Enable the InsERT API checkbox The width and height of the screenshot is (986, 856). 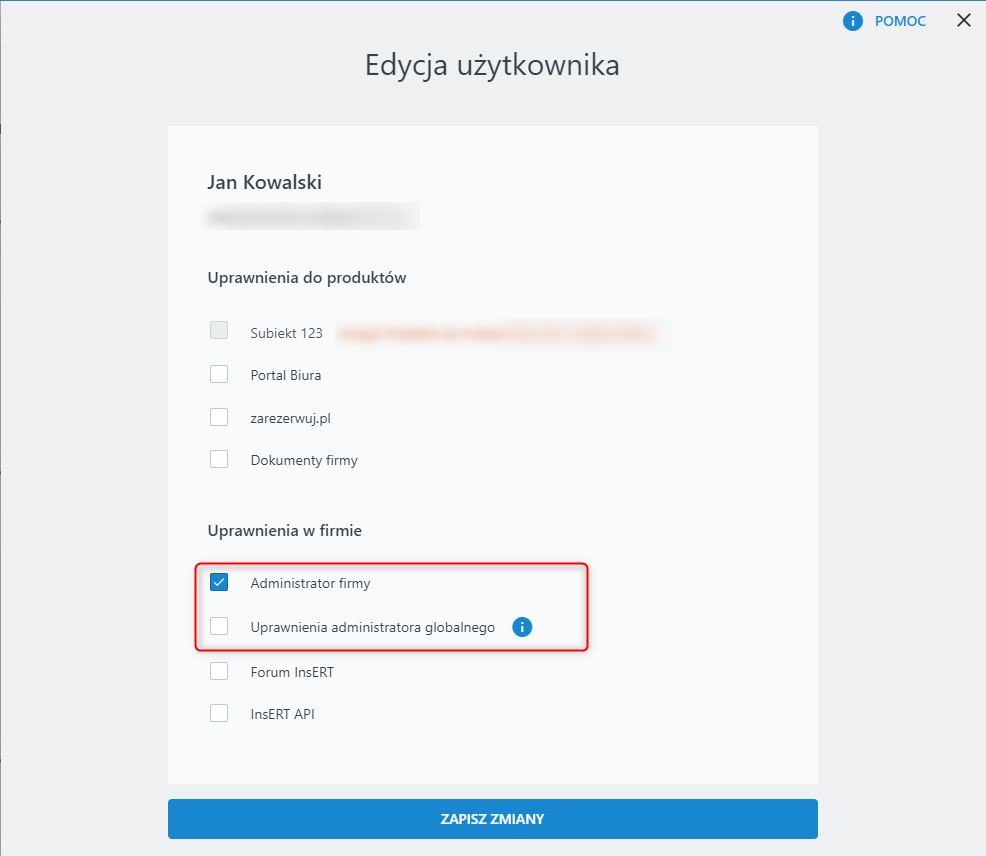click(x=219, y=714)
